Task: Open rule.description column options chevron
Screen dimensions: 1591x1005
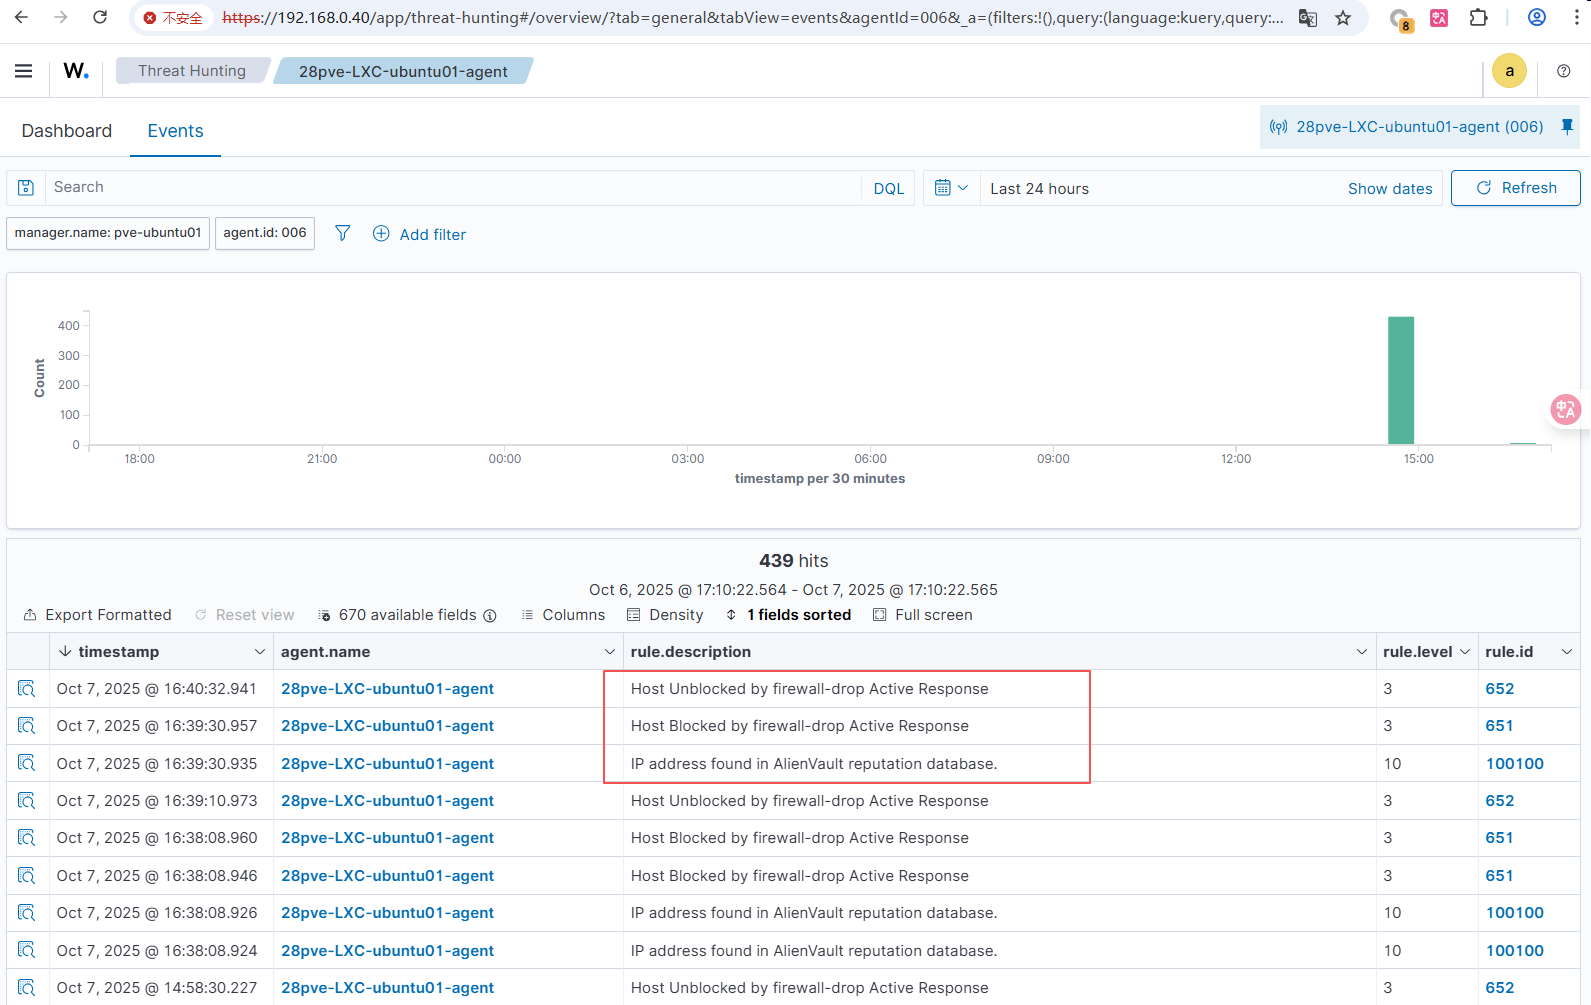Action: (x=1361, y=652)
